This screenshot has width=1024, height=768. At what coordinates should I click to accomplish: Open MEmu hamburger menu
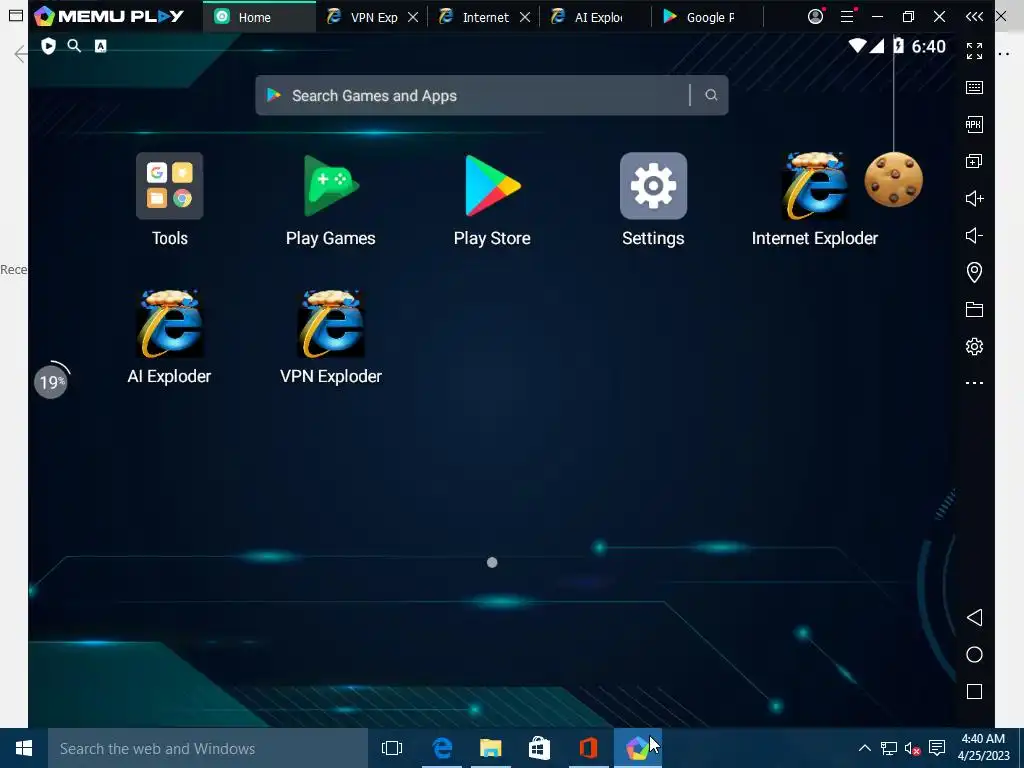coord(847,16)
